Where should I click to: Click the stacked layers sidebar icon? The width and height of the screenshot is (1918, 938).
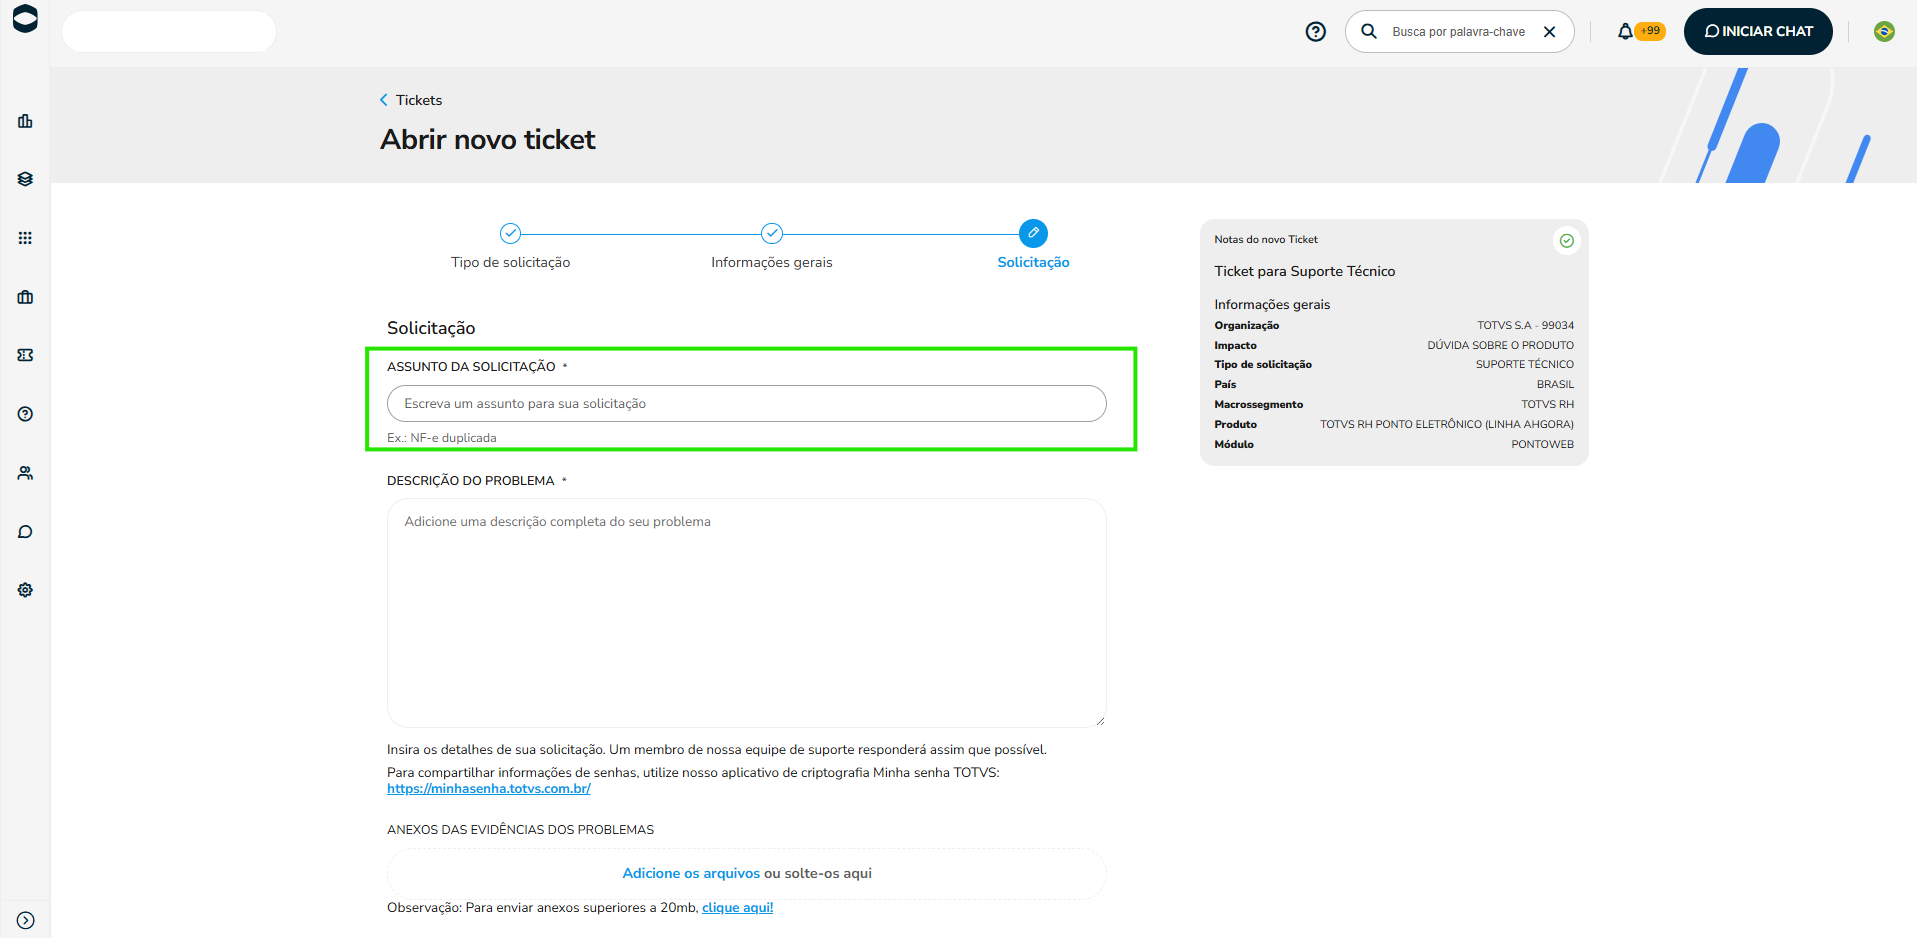click(x=25, y=179)
